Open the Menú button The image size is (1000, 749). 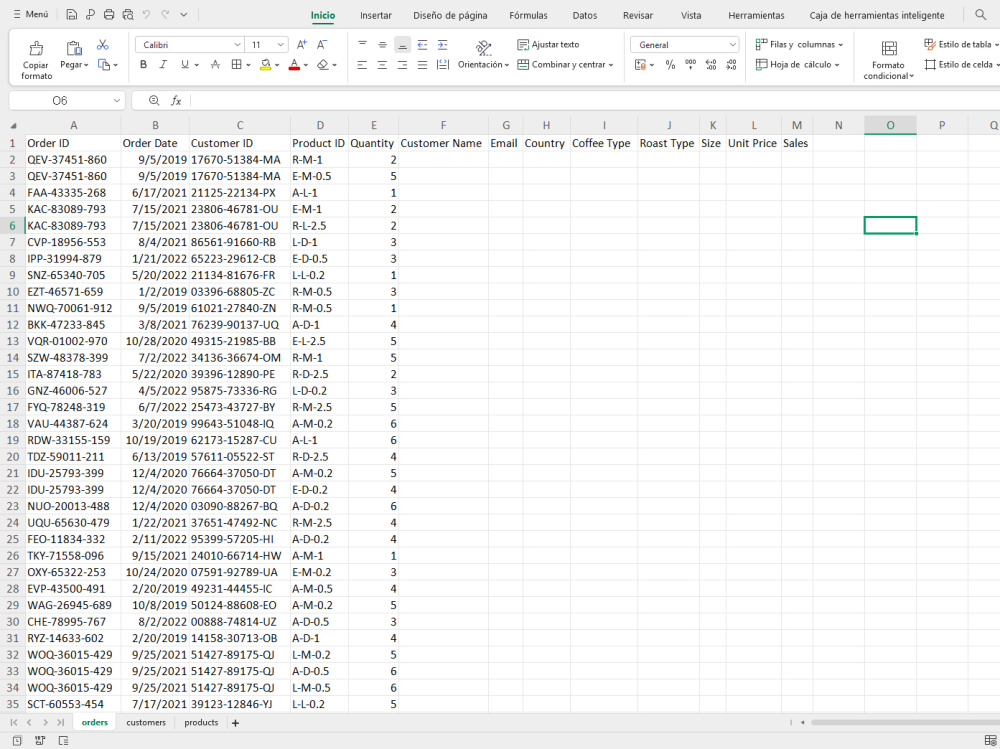(x=31, y=14)
